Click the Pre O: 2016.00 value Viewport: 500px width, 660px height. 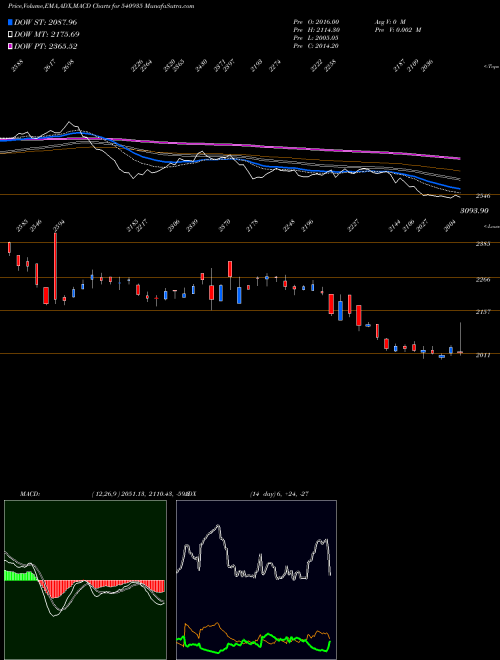[316, 21]
